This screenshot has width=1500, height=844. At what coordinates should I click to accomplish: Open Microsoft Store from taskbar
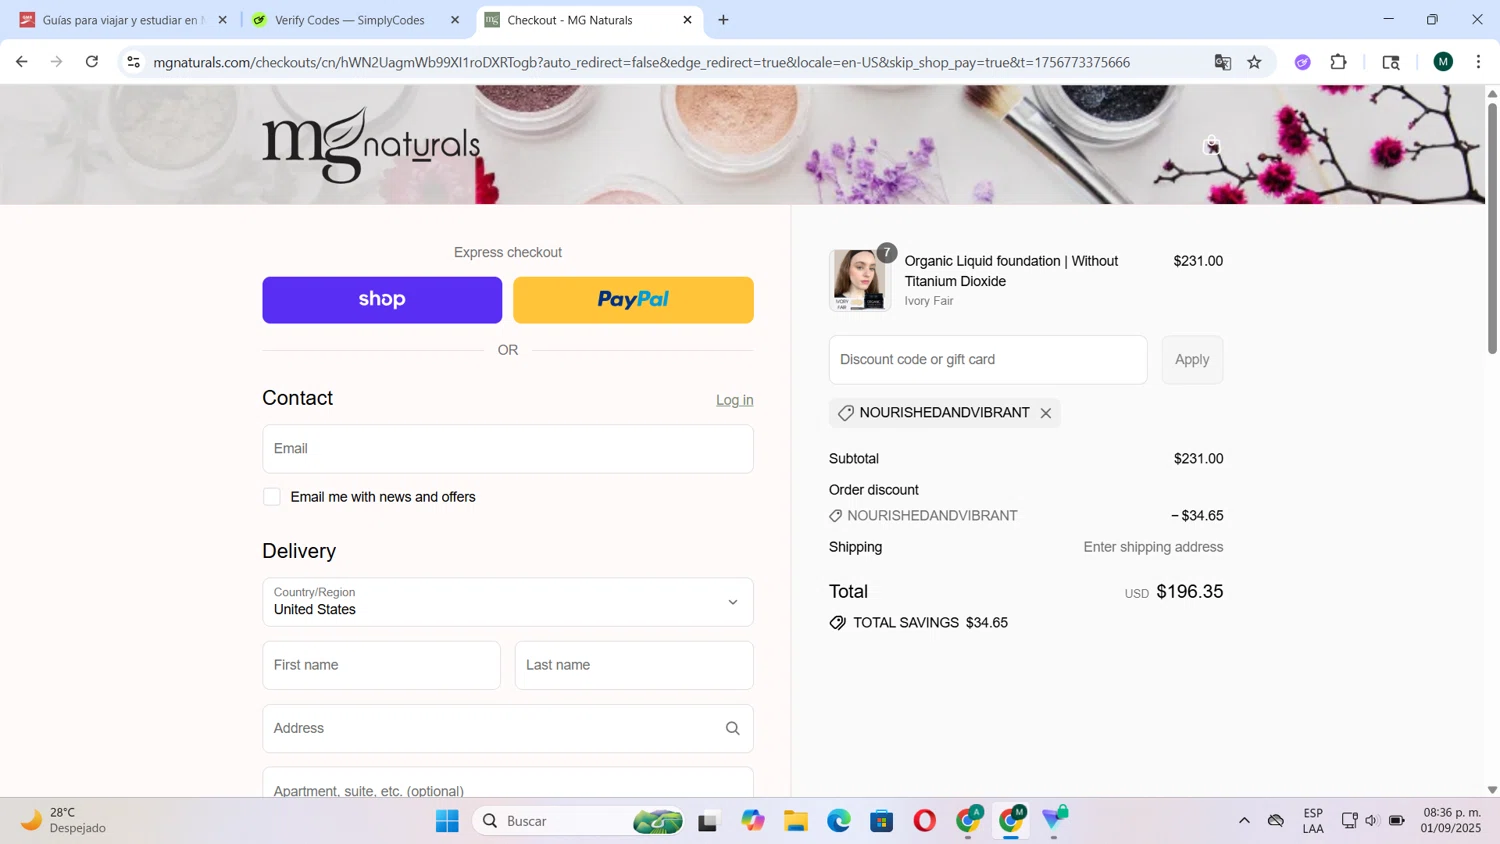(x=881, y=821)
